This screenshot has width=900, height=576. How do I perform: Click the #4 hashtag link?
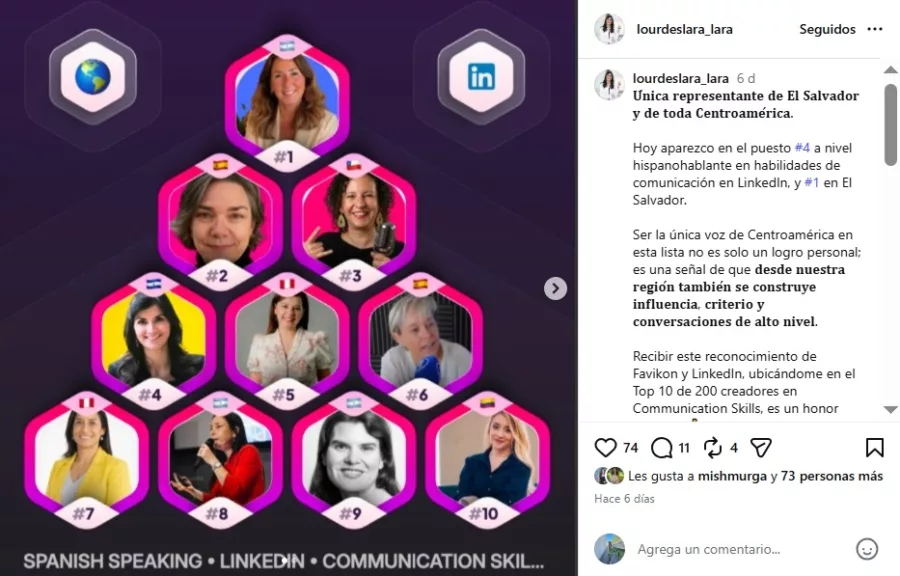coord(802,148)
